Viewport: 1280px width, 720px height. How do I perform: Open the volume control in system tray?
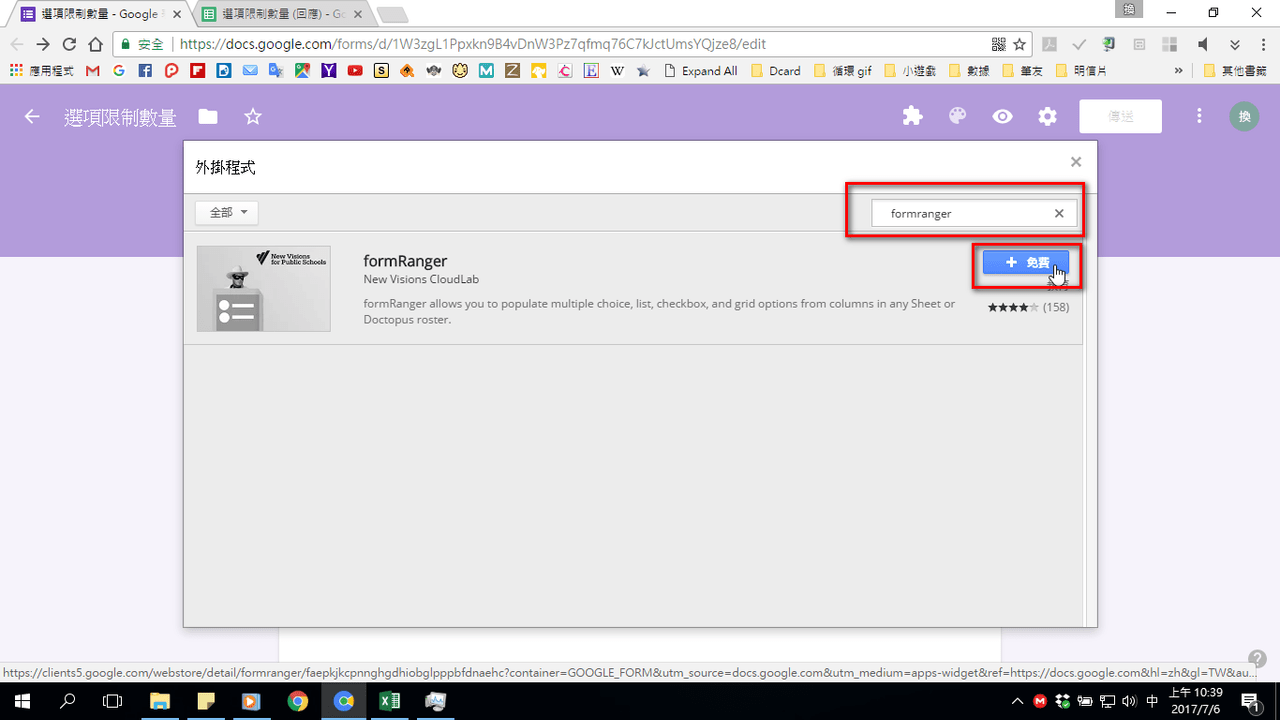[1129, 701]
